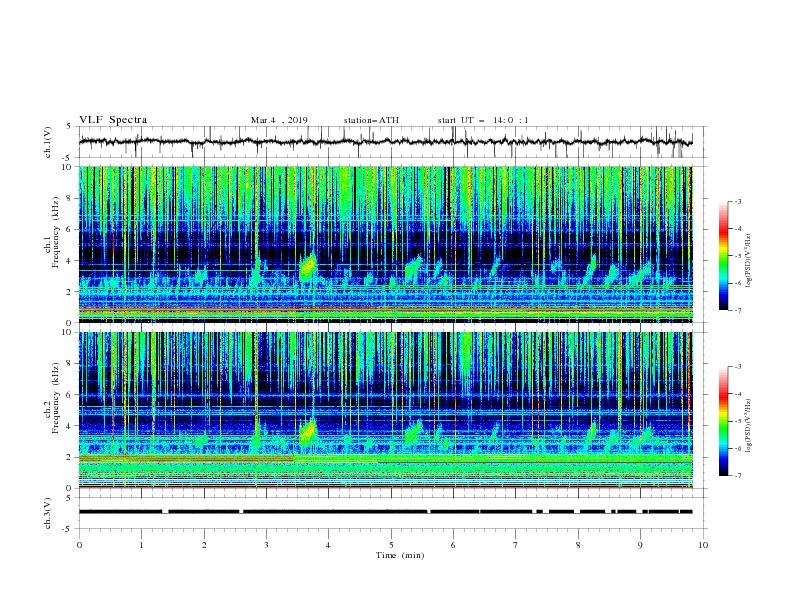This screenshot has height=612, width=792.
Task: Click the ch.2 spectrogram color scale bar
Action: click(x=723, y=421)
